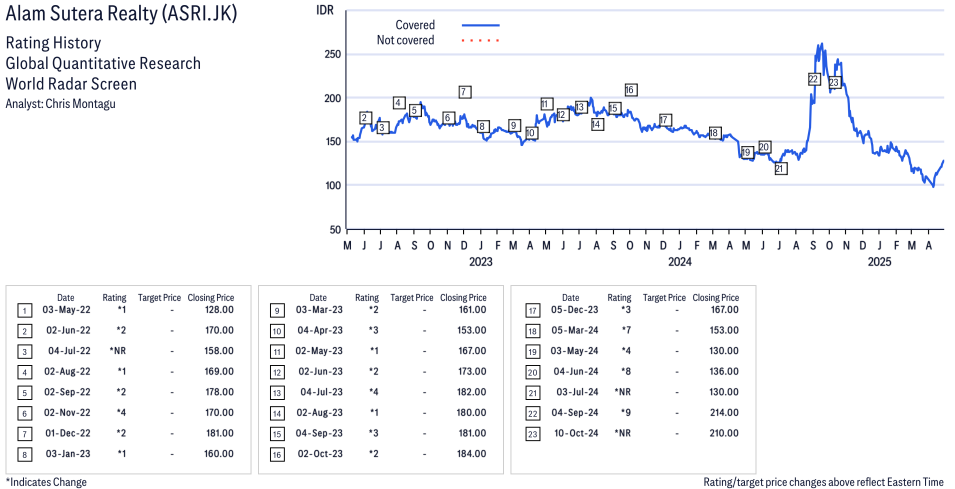This screenshot has width=955, height=489.
Task: Select chart marker 11 on the chart
Action: pos(546,104)
